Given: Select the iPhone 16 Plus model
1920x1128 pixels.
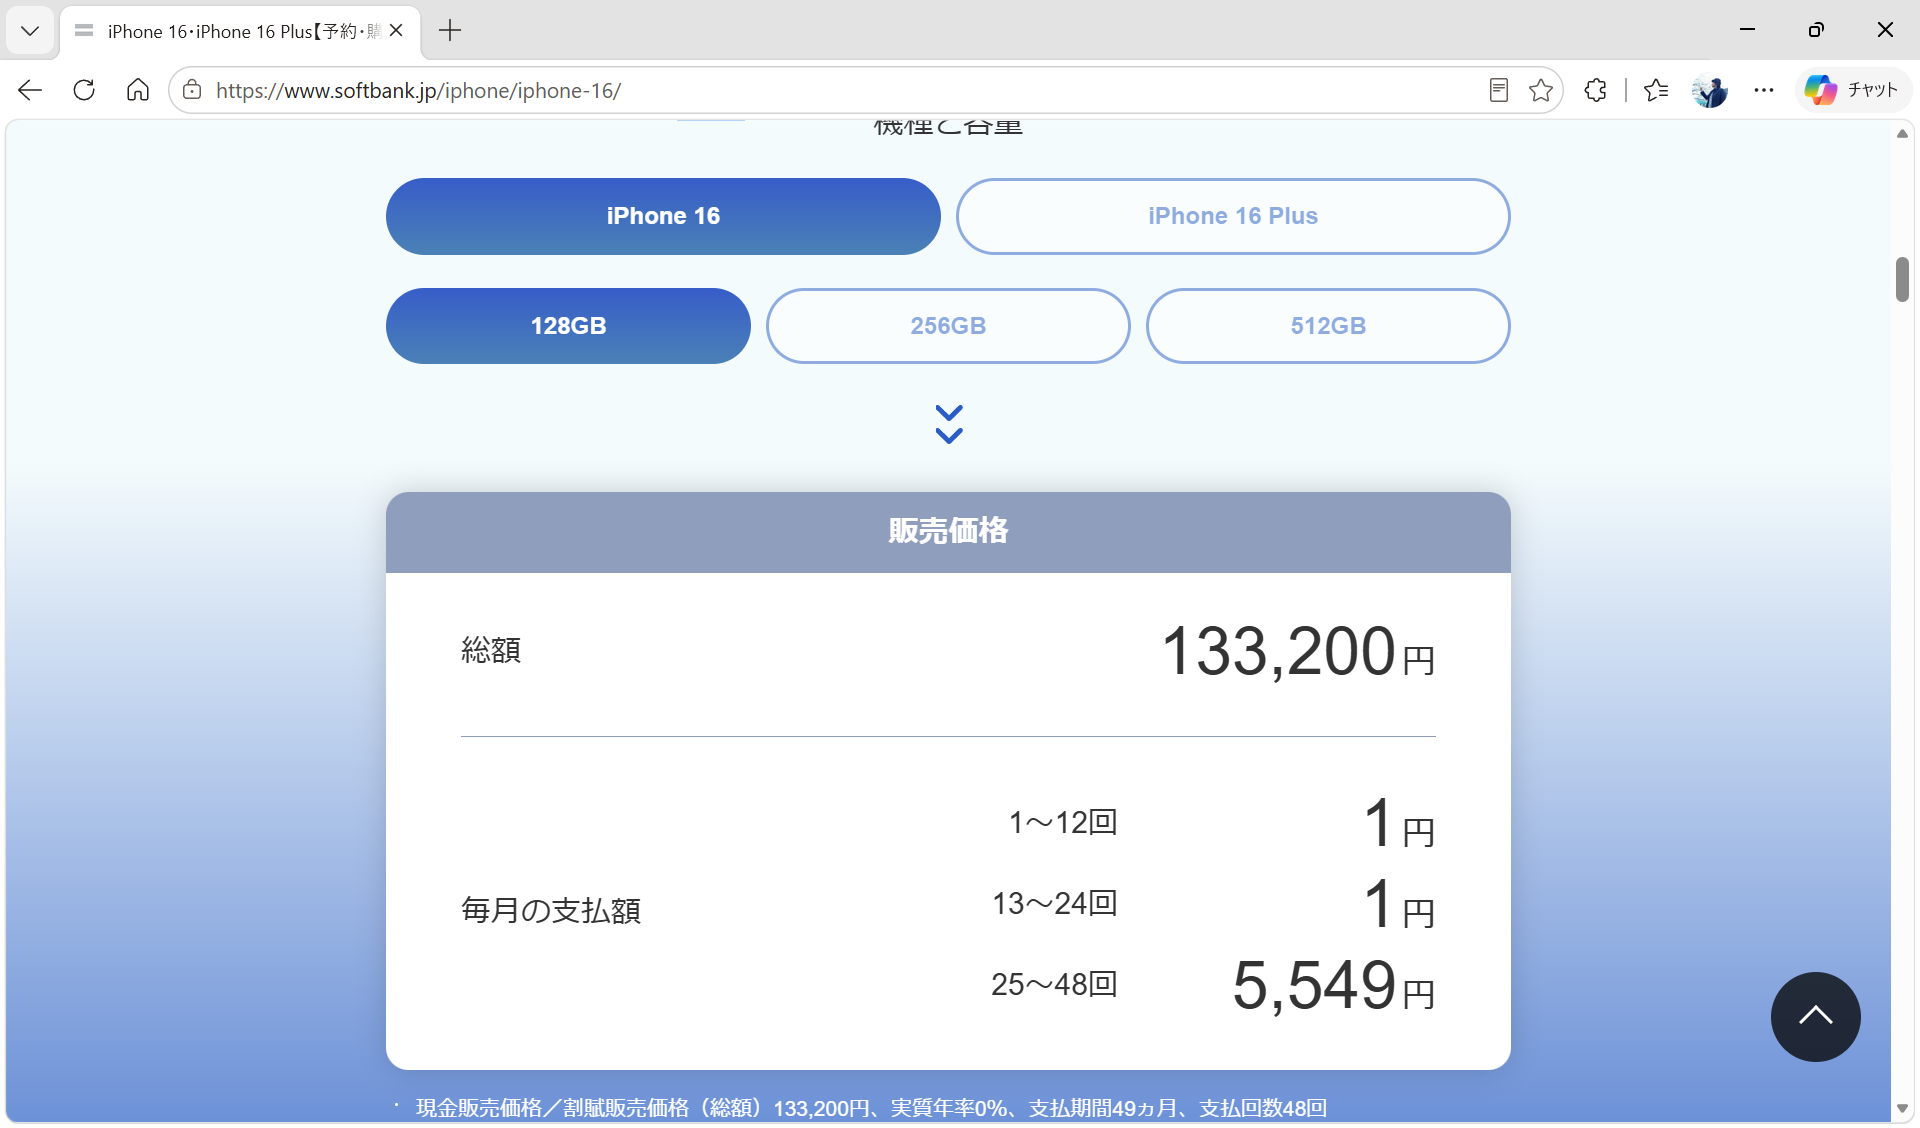Looking at the screenshot, I should coord(1233,216).
